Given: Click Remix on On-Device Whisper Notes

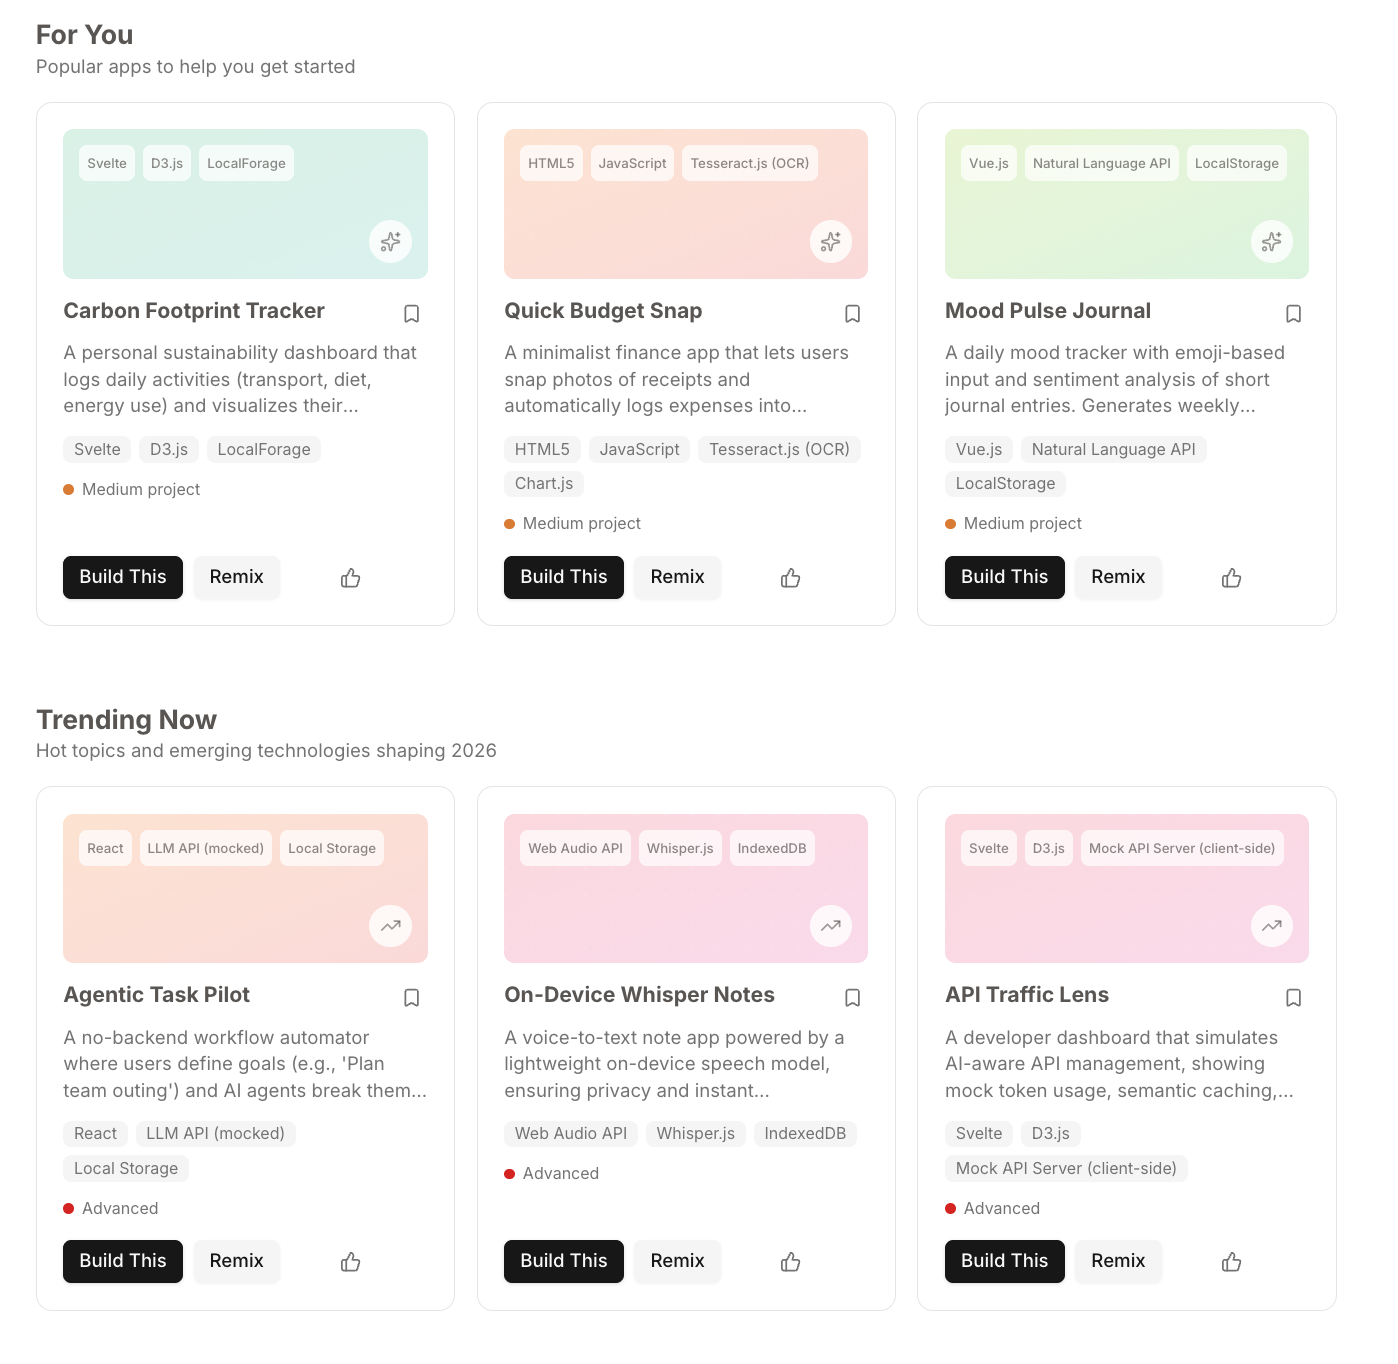Looking at the screenshot, I should [x=677, y=1261].
